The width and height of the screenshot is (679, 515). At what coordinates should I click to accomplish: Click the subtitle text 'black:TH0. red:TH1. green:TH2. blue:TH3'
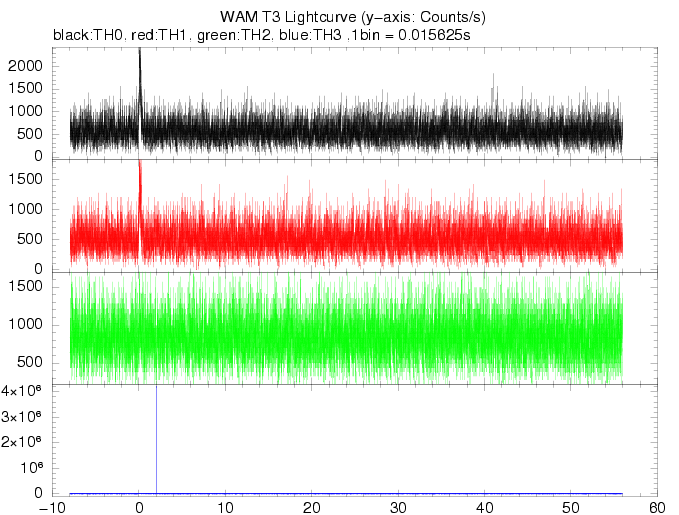197,35
